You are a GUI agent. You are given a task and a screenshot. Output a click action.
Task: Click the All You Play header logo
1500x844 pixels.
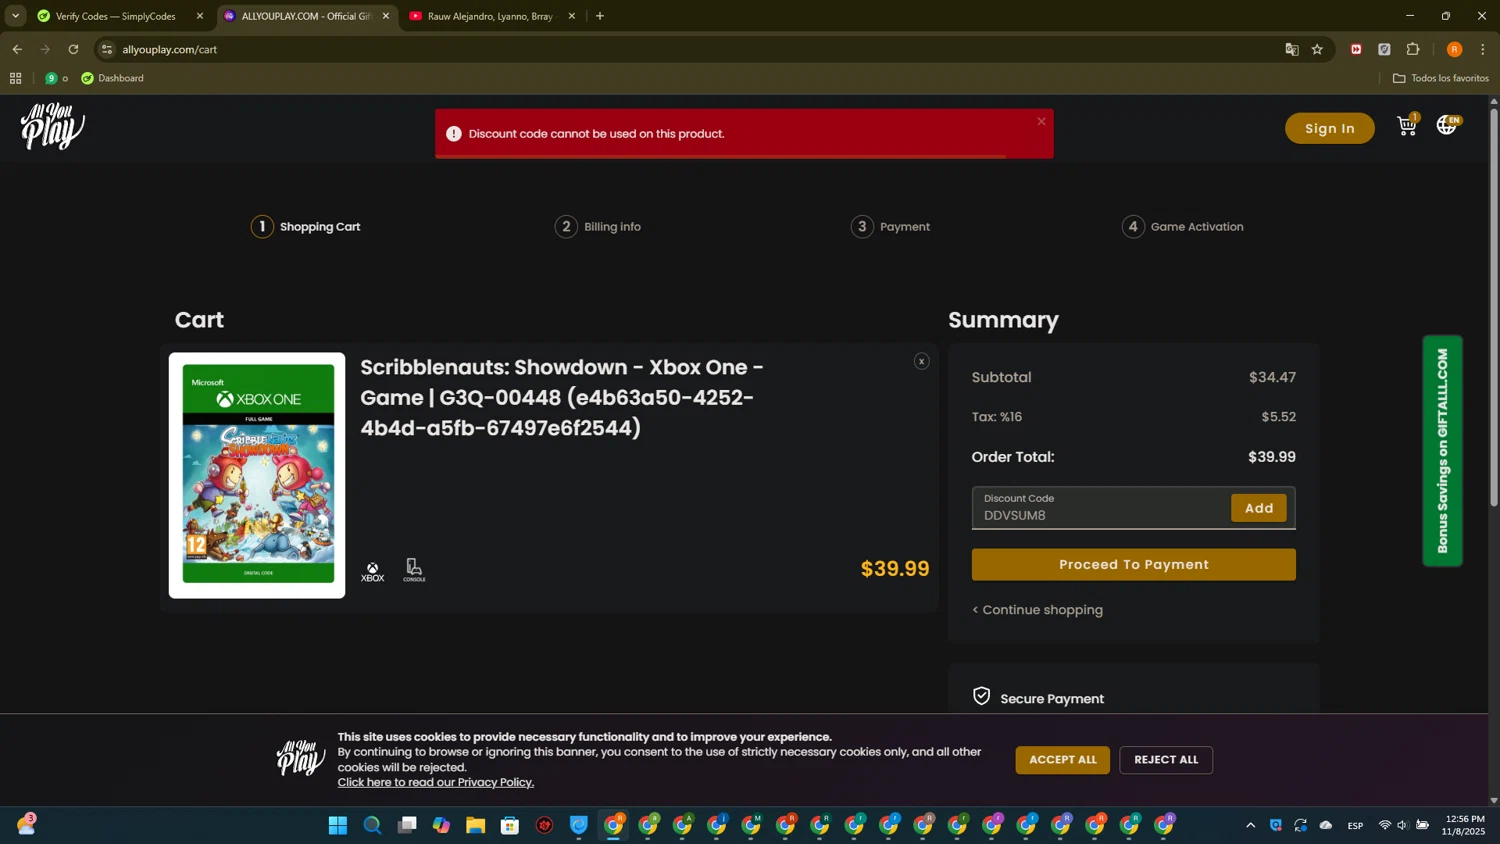pyautogui.click(x=53, y=127)
